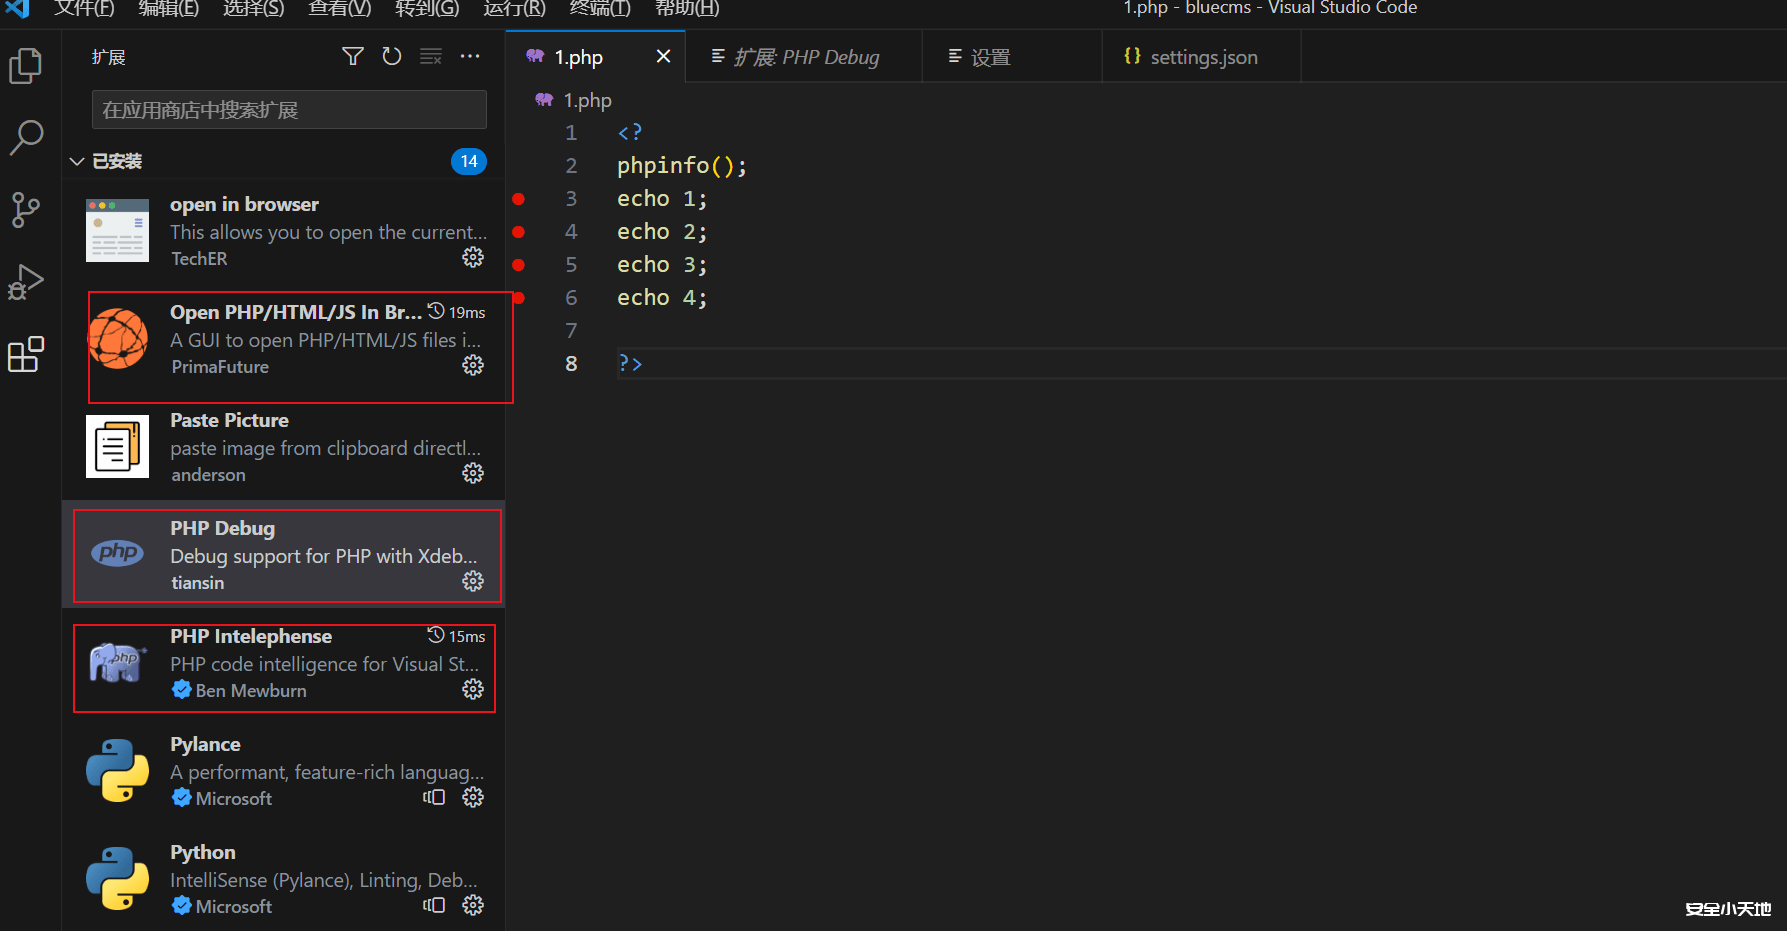Screen dimensions: 1787x931
Task: Collapse the 已安装 extensions section
Action: (x=77, y=160)
